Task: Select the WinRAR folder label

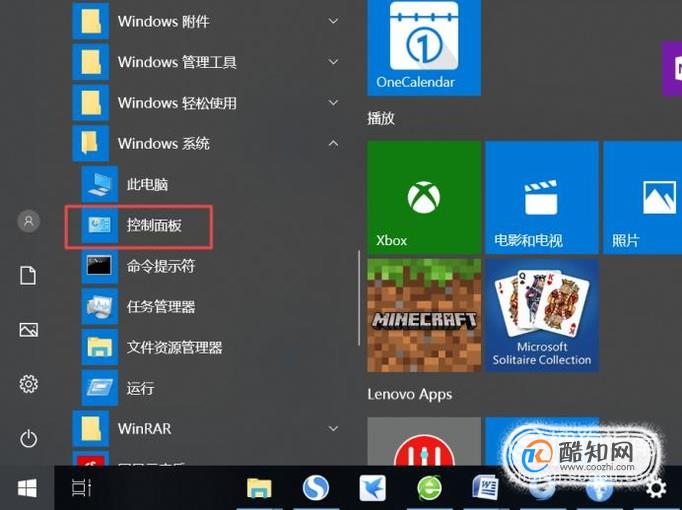Action: pos(144,429)
